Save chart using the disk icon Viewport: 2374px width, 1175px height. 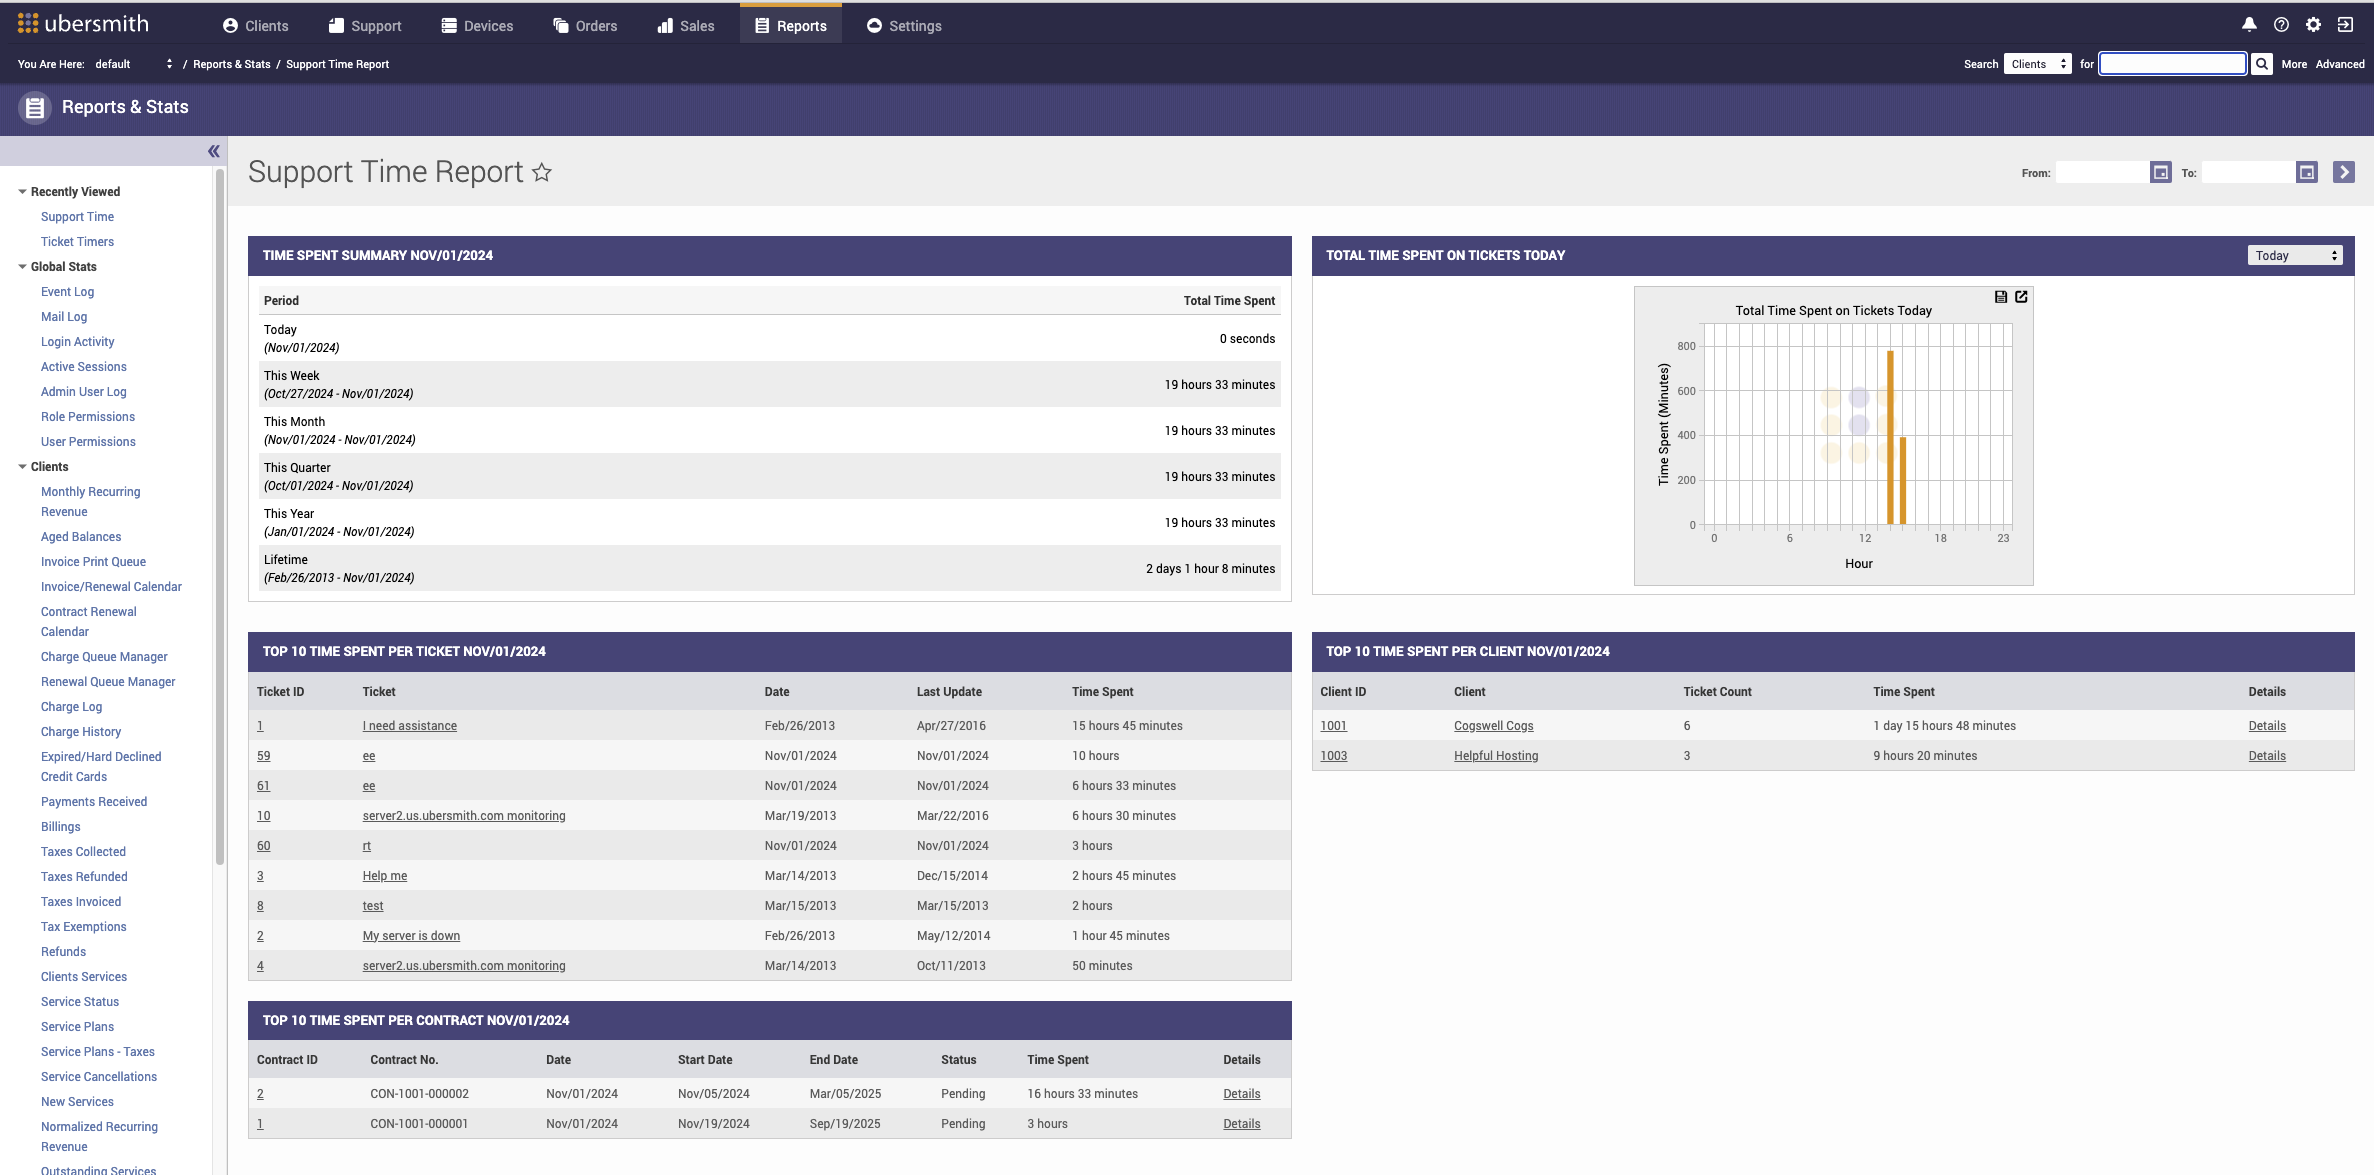pyautogui.click(x=2001, y=297)
